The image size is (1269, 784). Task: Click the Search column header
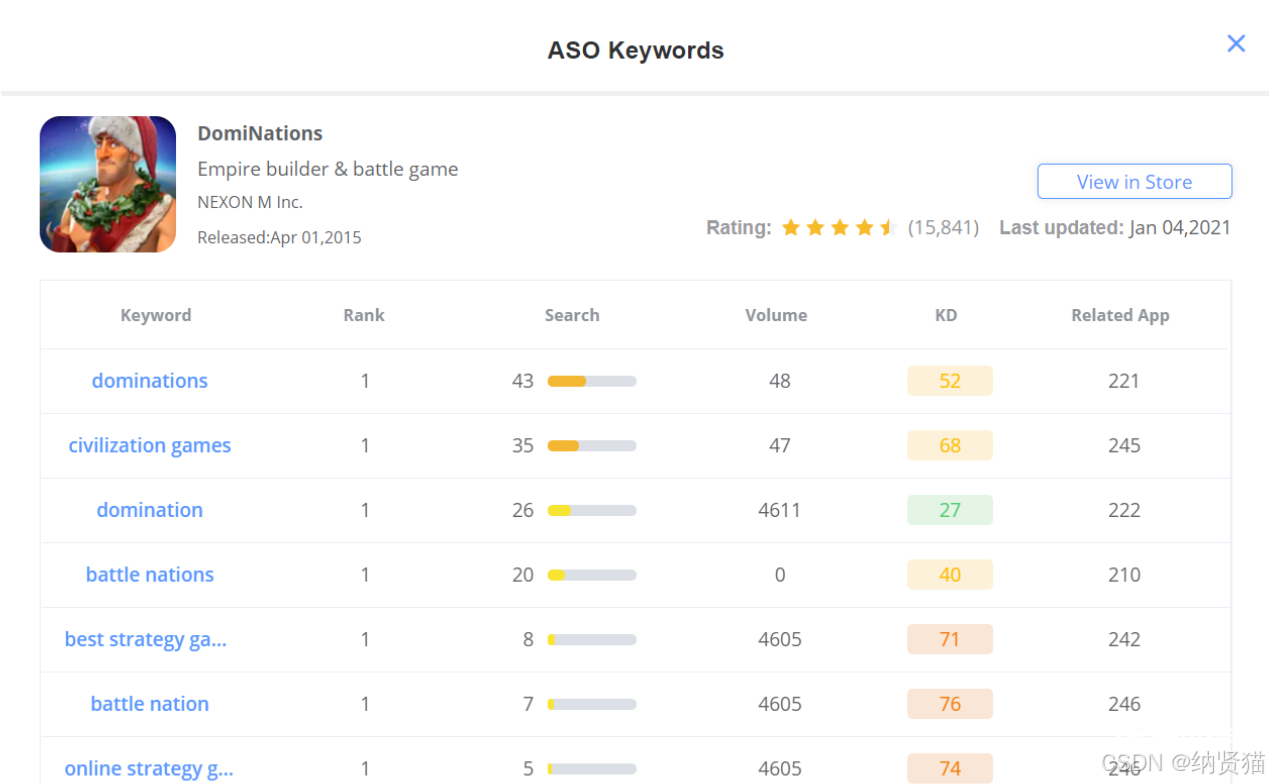click(x=572, y=315)
